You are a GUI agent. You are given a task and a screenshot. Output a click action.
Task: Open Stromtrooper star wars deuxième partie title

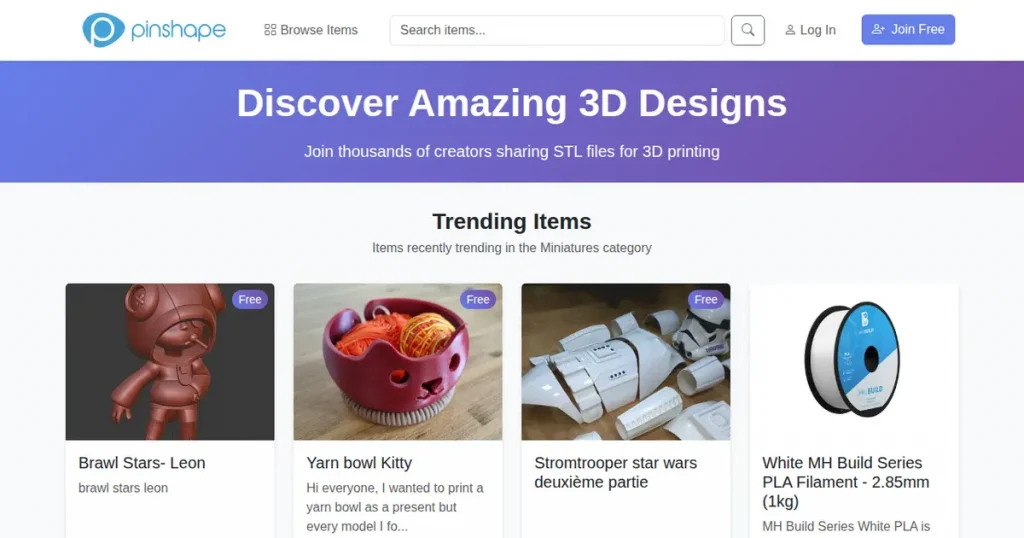[x=616, y=473]
